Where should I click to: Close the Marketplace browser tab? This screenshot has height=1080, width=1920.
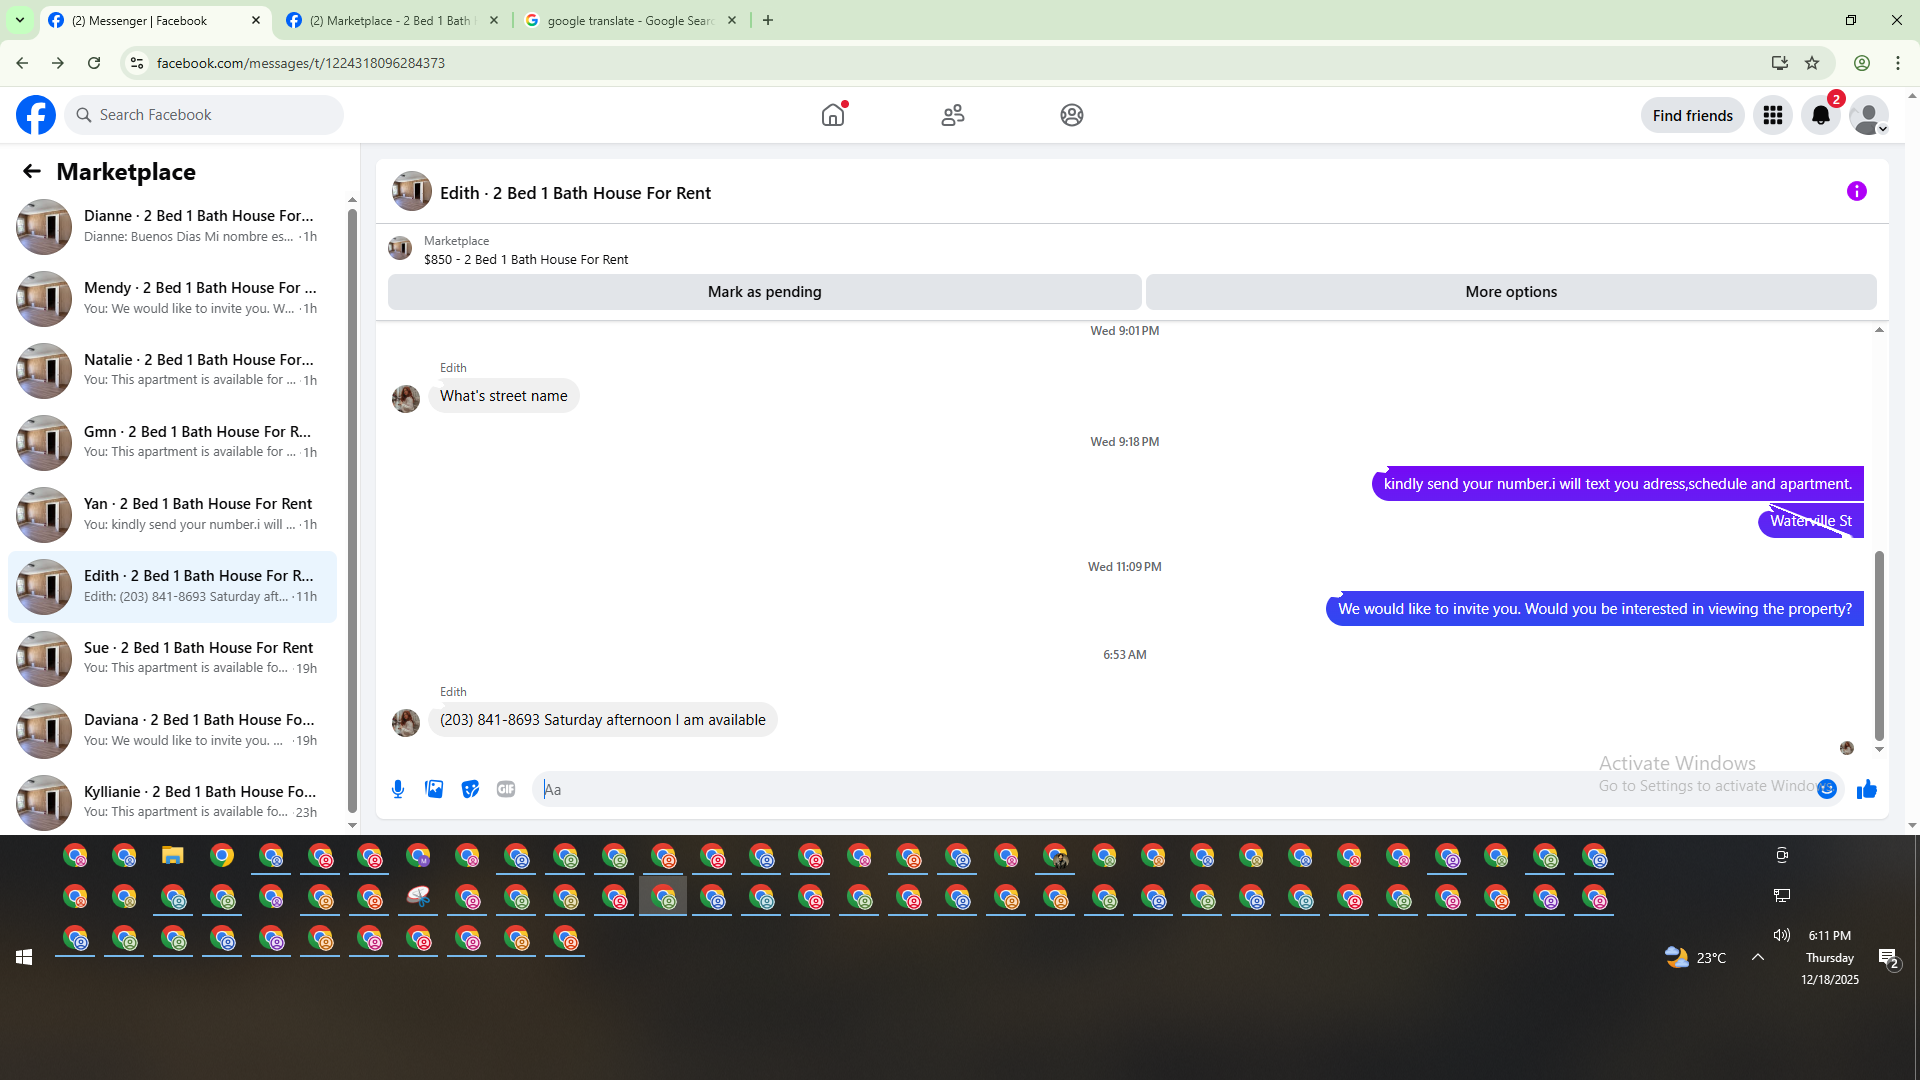[494, 20]
